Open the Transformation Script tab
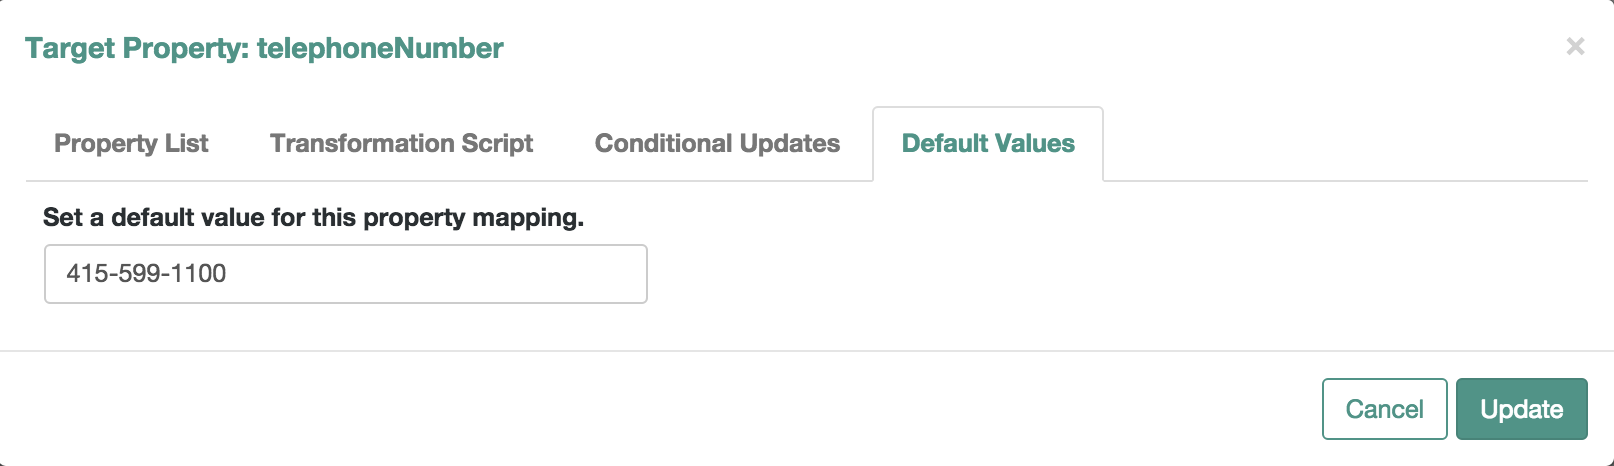This screenshot has width=1614, height=466. (401, 144)
